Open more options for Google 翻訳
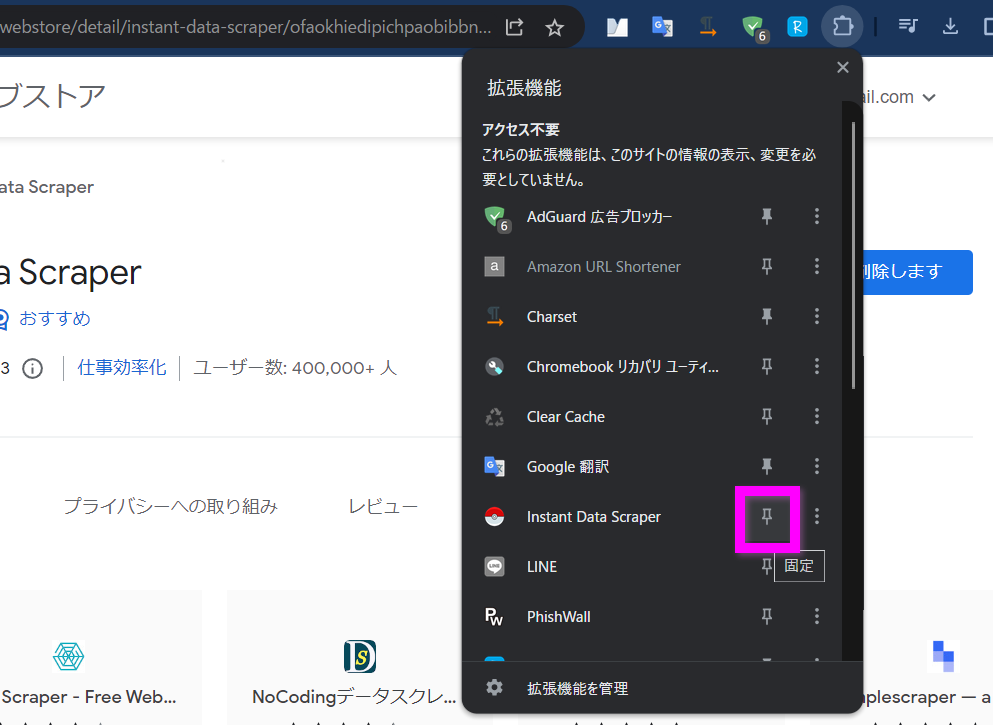 (817, 467)
